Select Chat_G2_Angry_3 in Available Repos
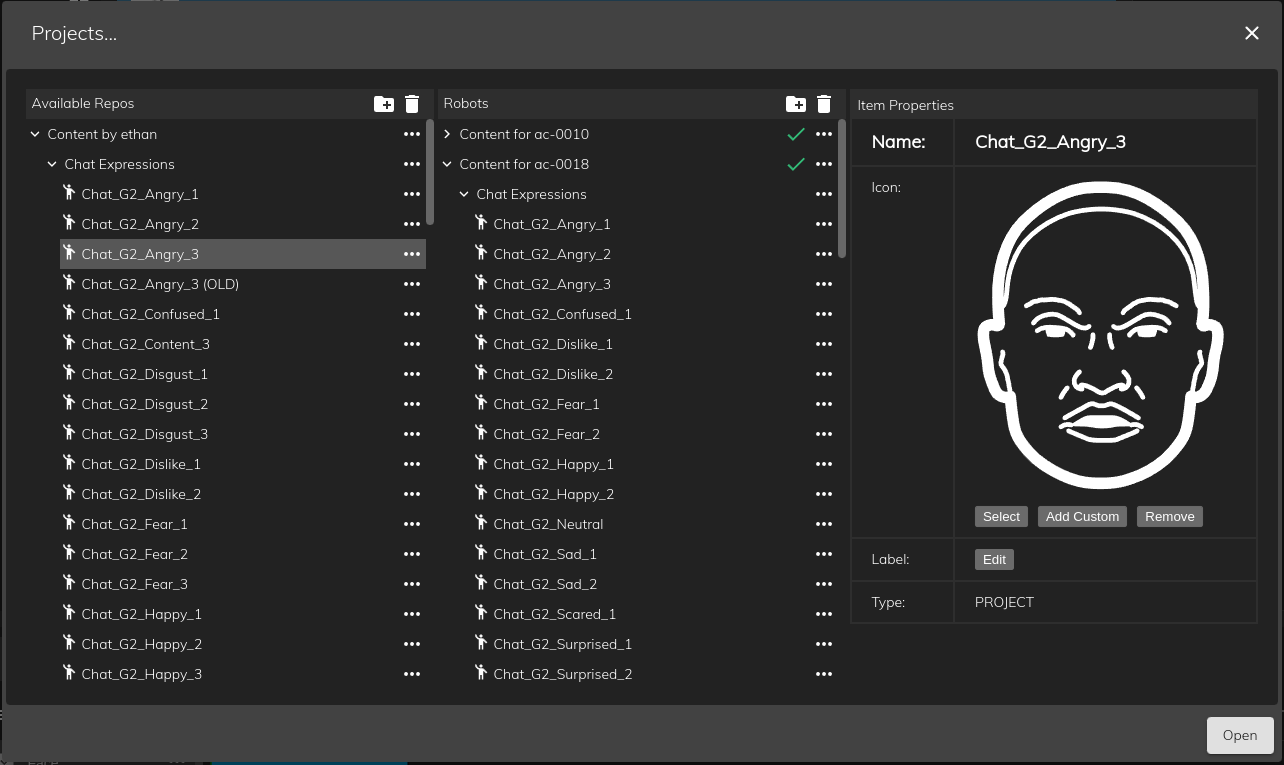 (243, 254)
